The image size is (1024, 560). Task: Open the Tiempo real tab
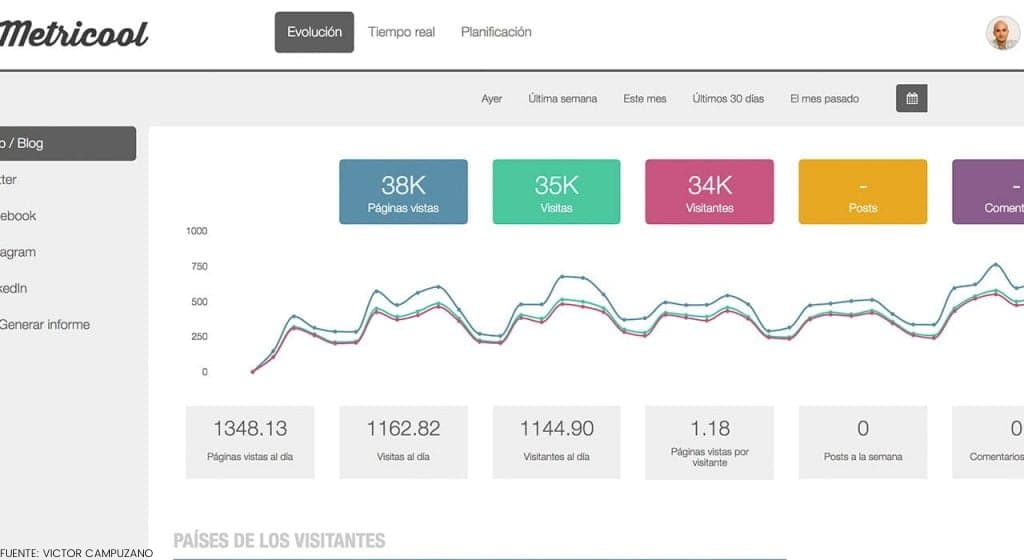pos(401,32)
